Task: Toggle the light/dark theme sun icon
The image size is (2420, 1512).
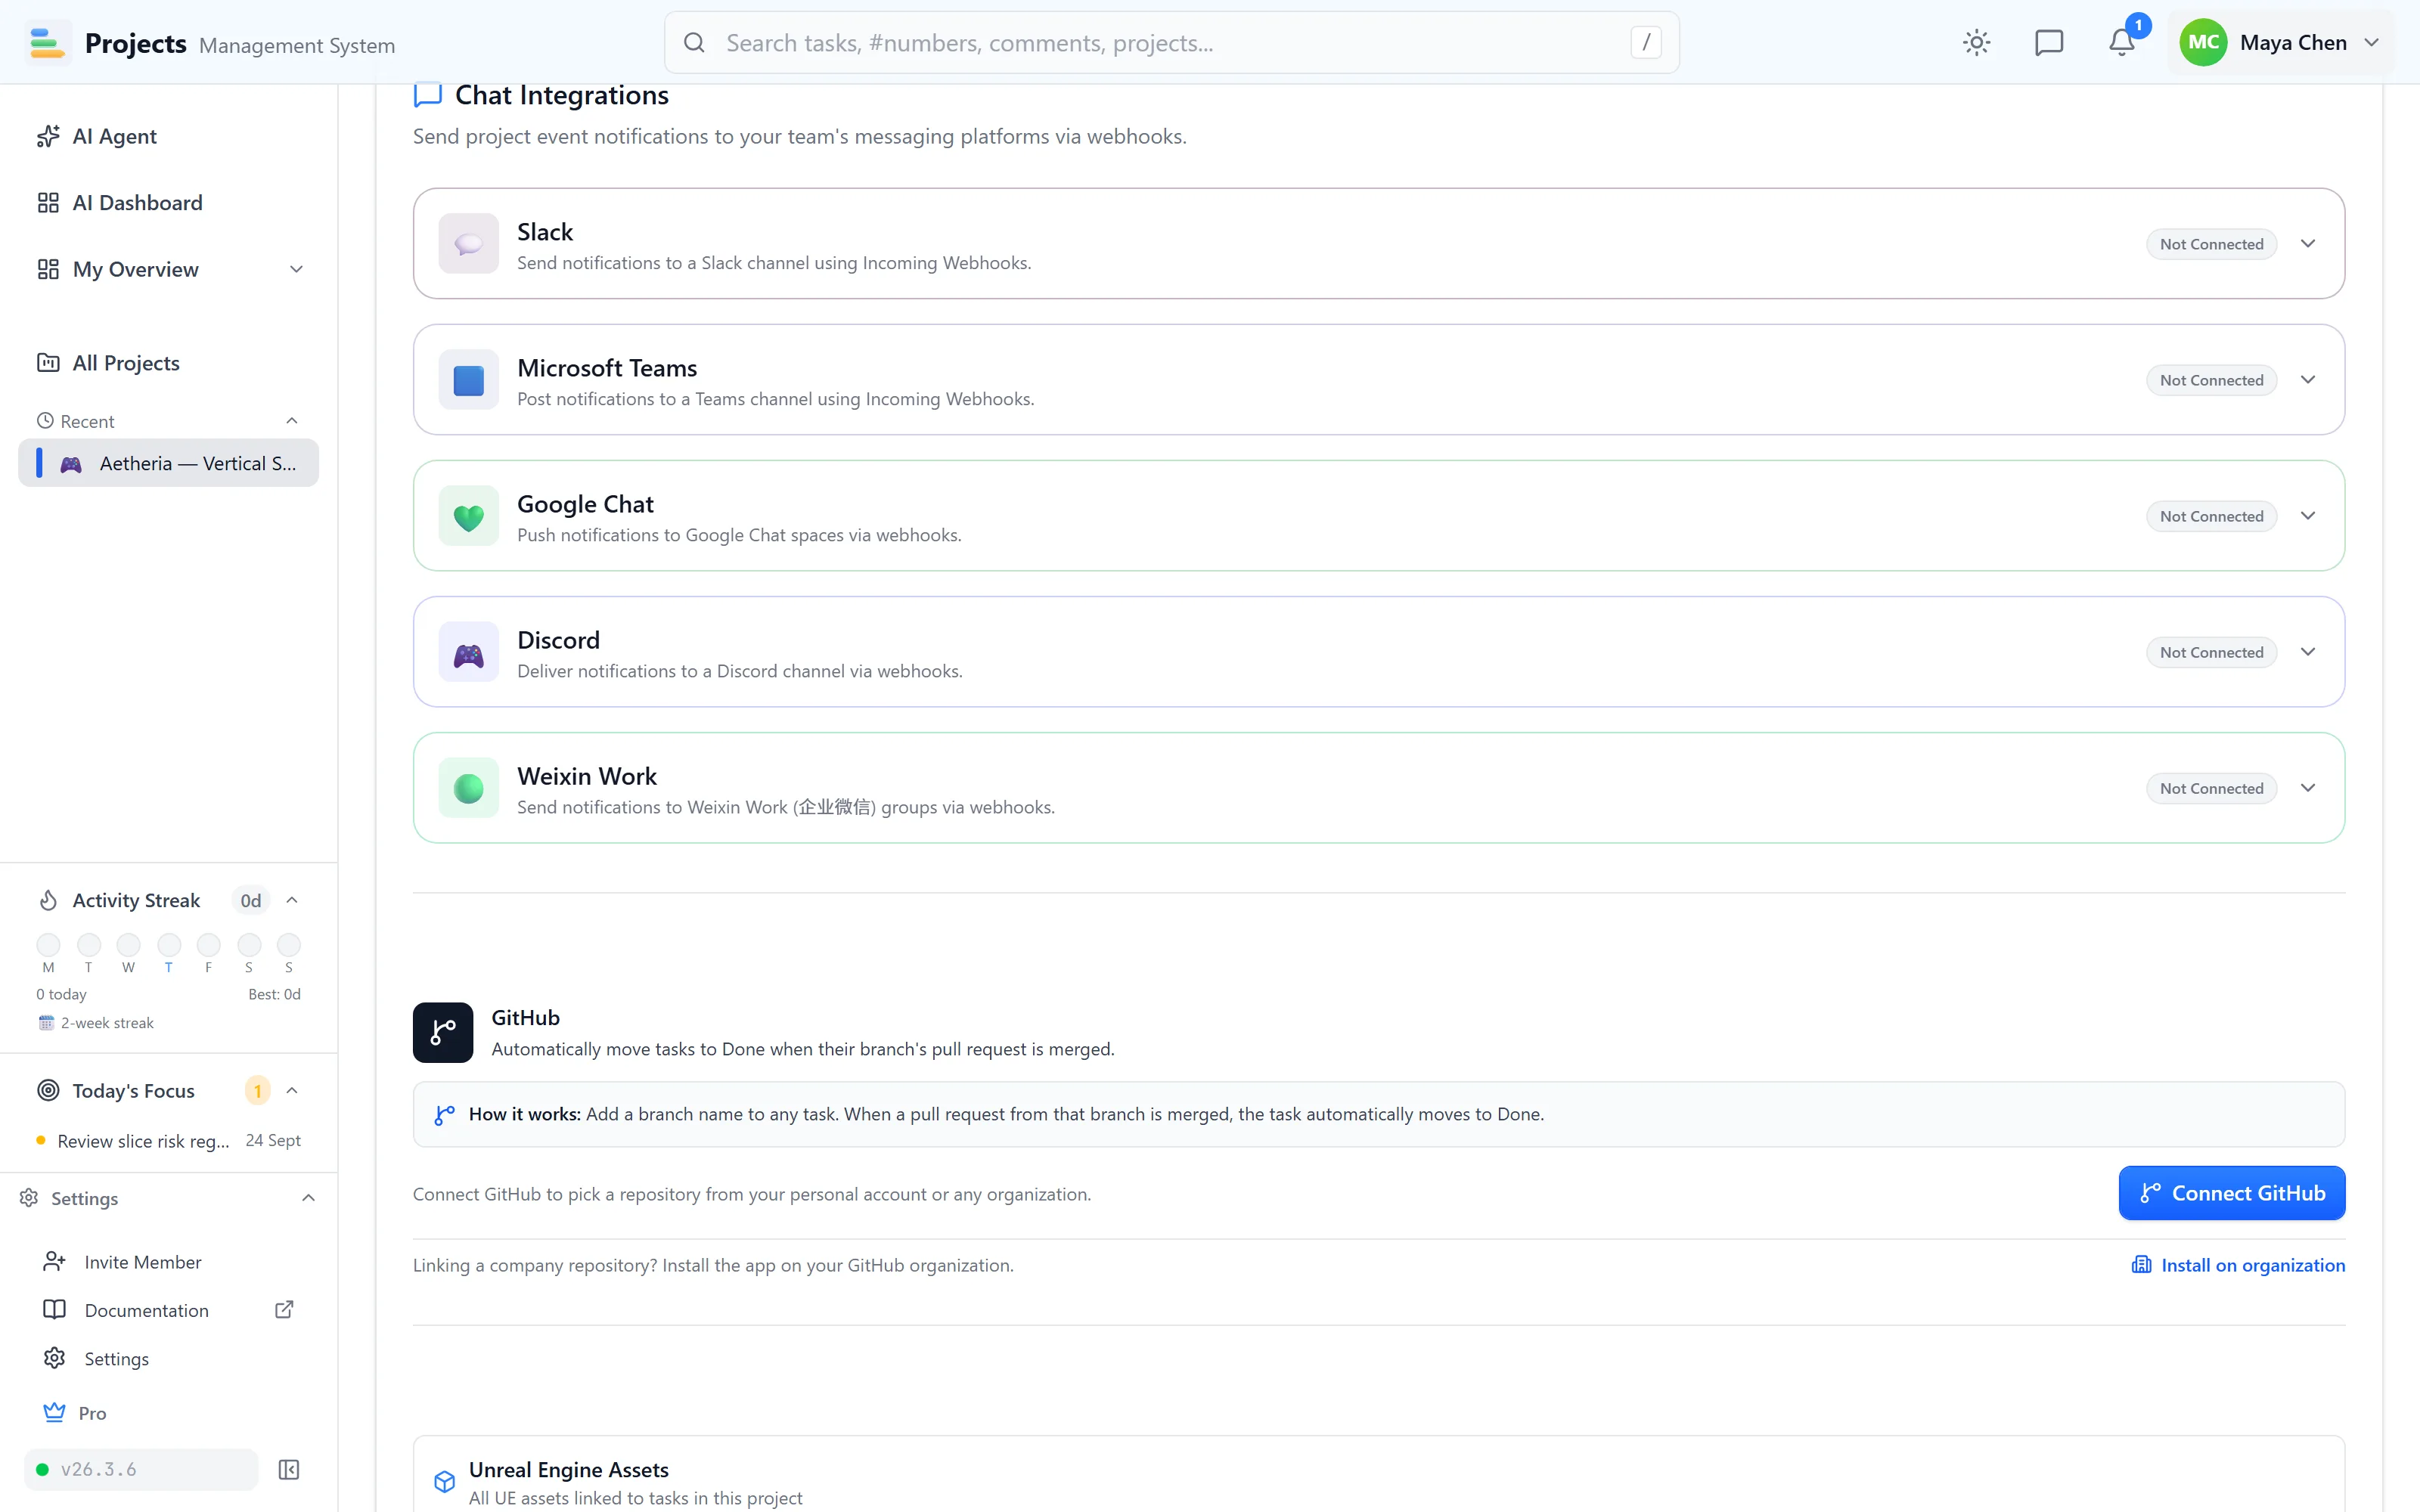Action: pyautogui.click(x=1976, y=42)
